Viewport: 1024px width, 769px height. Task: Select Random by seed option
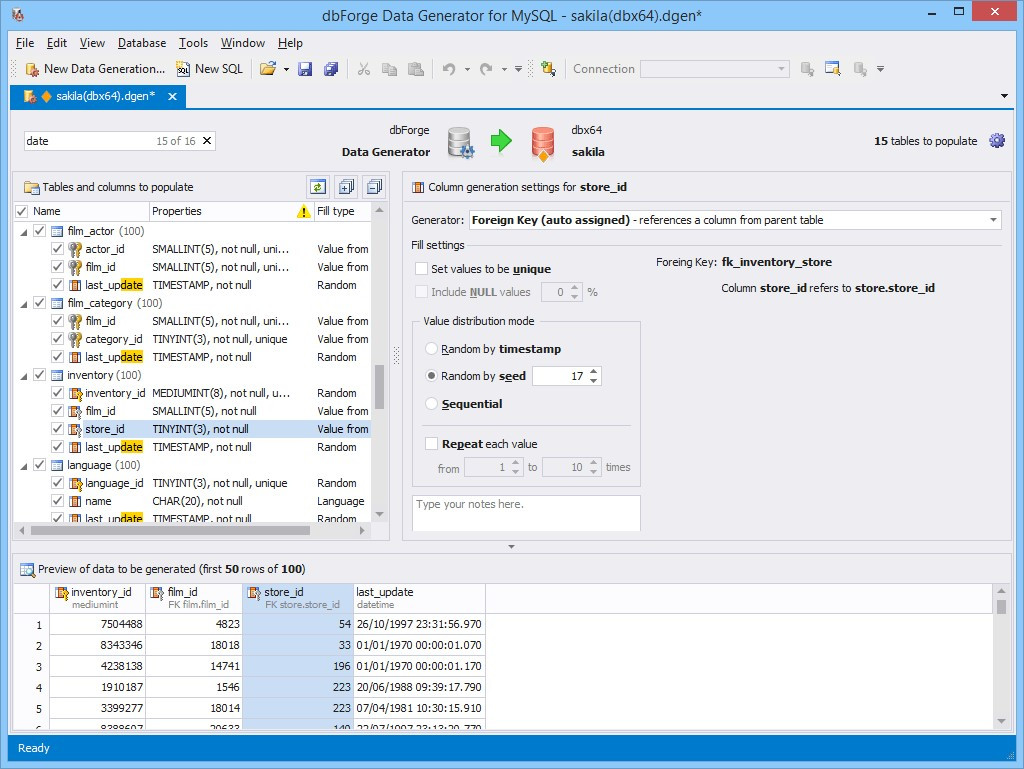pos(431,375)
